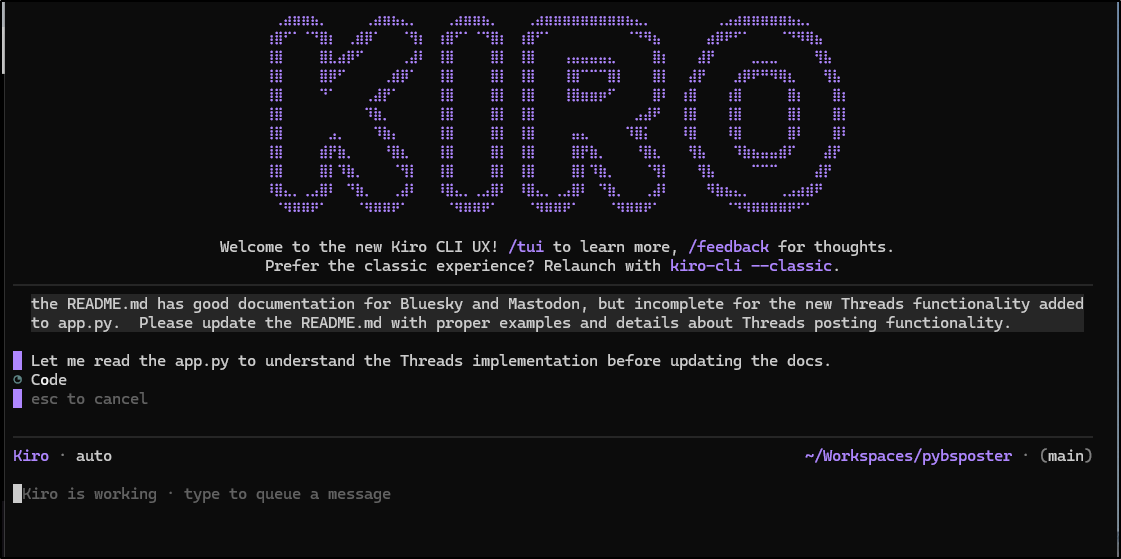
Task: Click the Code tool step label
Action: point(49,380)
